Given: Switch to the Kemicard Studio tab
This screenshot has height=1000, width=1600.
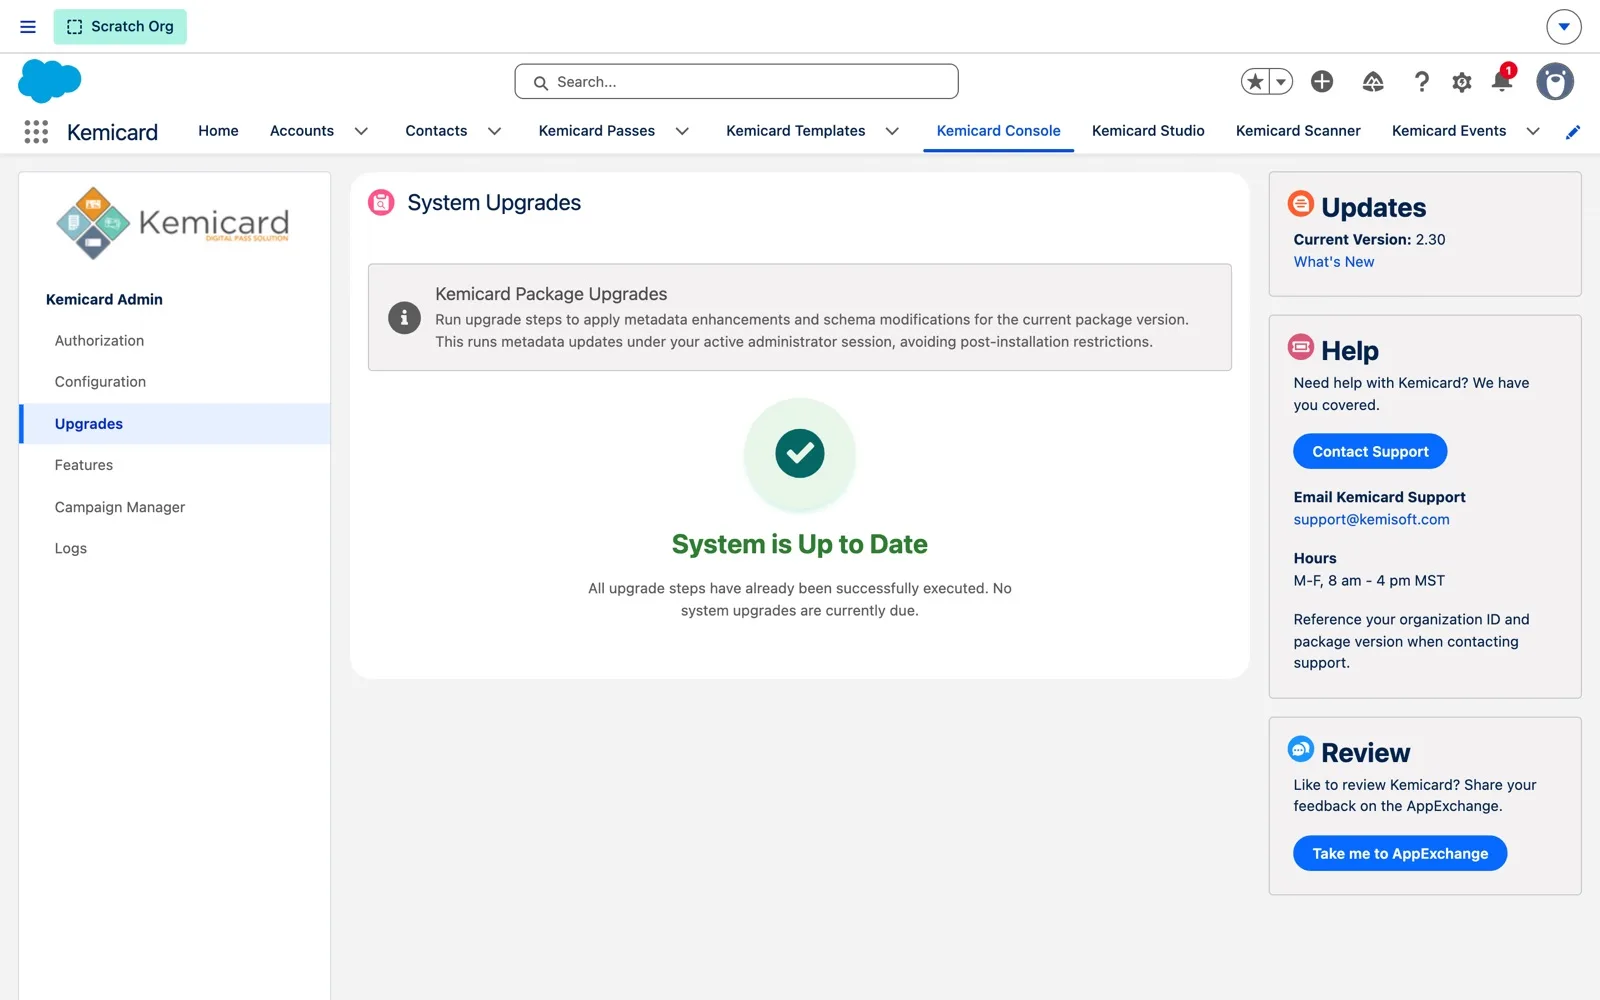Looking at the screenshot, I should (x=1148, y=131).
